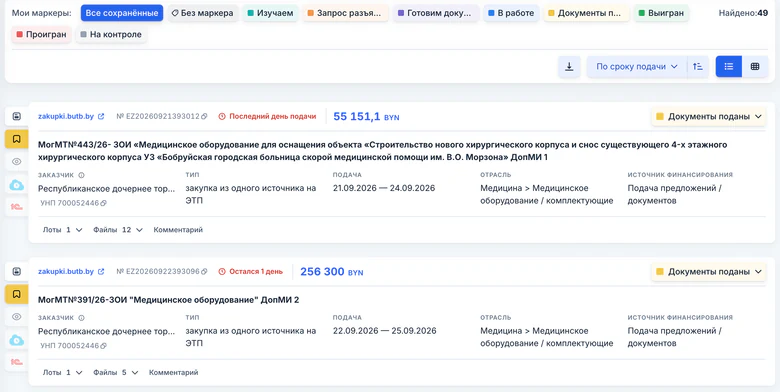Click the 'Найдено: 49' counter
This screenshot has height=392, width=780.
click(x=743, y=13)
